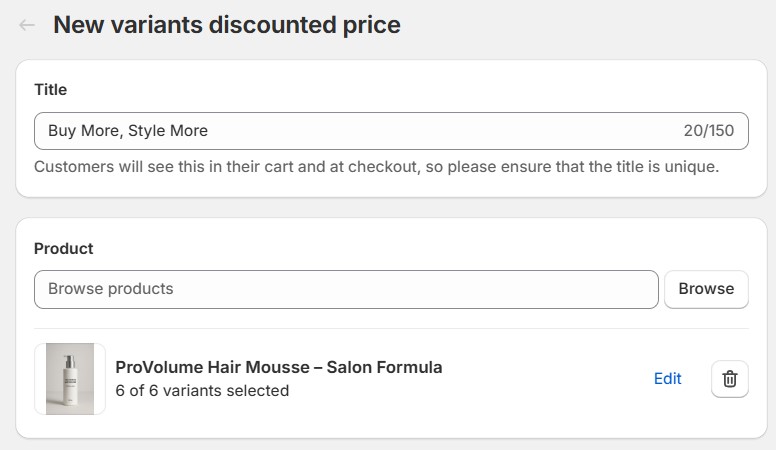Open the ProVolume mousse product thumbnail
This screenshot has height=450, width=776.
[70, 379]
